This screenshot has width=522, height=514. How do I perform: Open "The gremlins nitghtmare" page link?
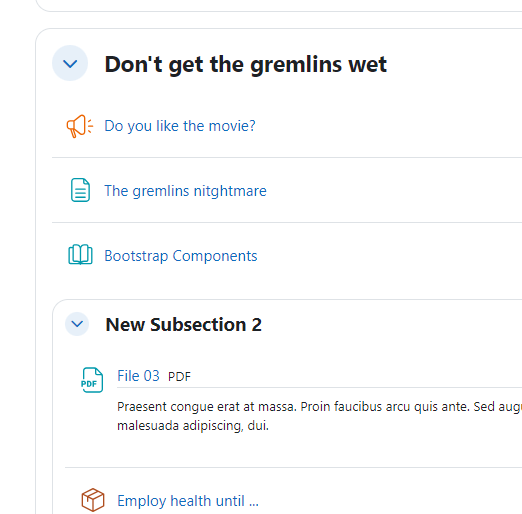(x=185, y=191)
